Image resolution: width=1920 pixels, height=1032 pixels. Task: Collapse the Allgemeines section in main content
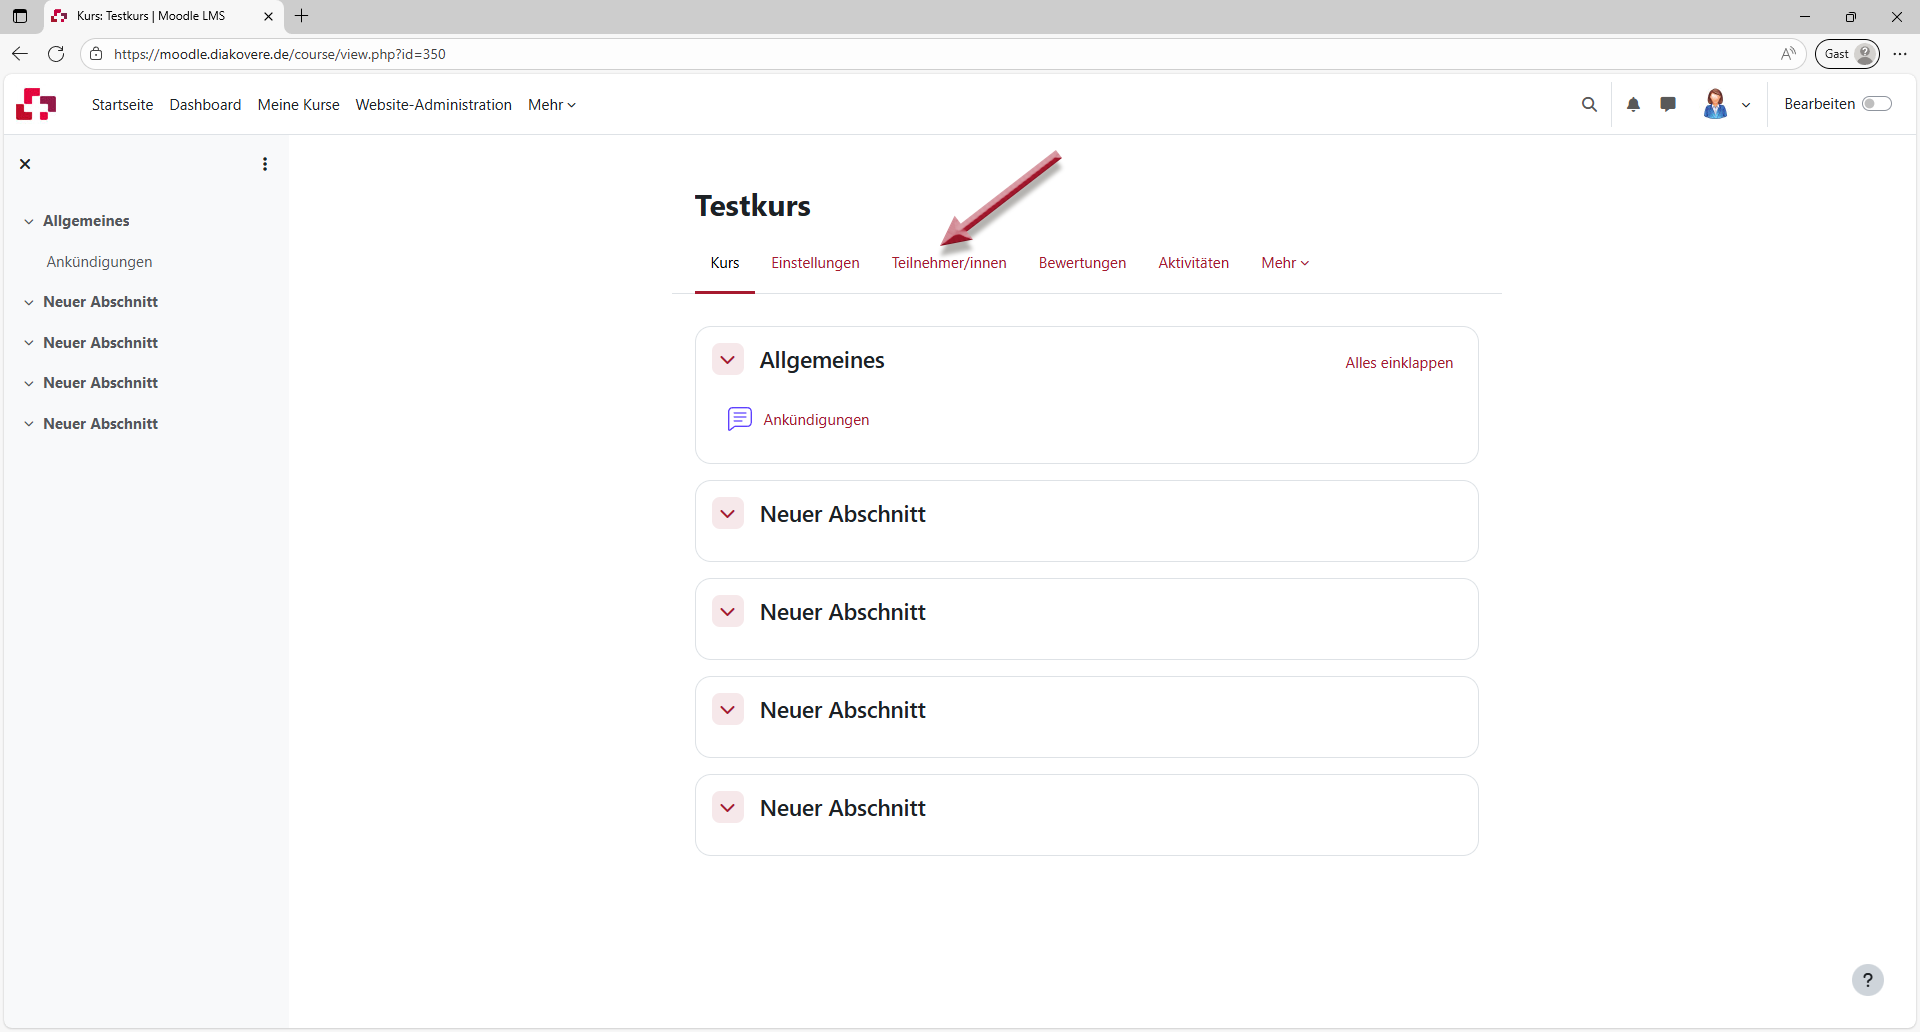(728, 360)
